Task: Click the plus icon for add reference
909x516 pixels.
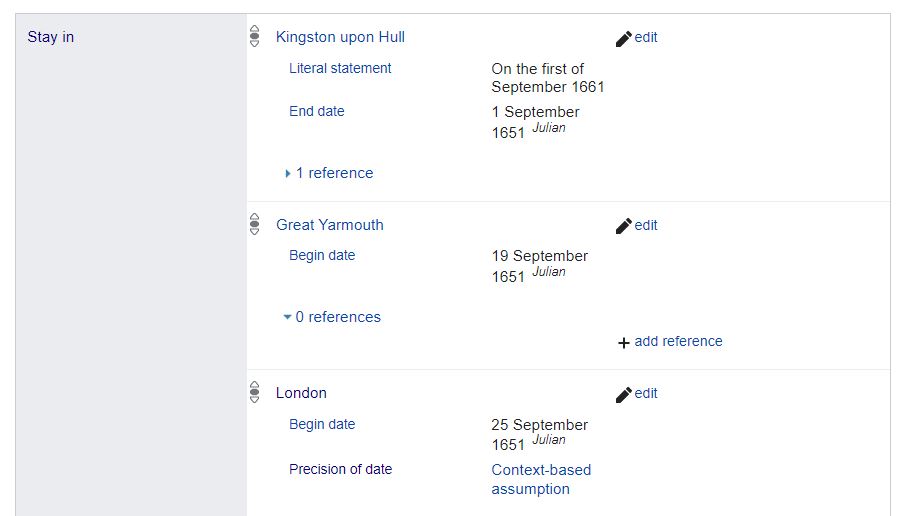Action: (624, 343)
